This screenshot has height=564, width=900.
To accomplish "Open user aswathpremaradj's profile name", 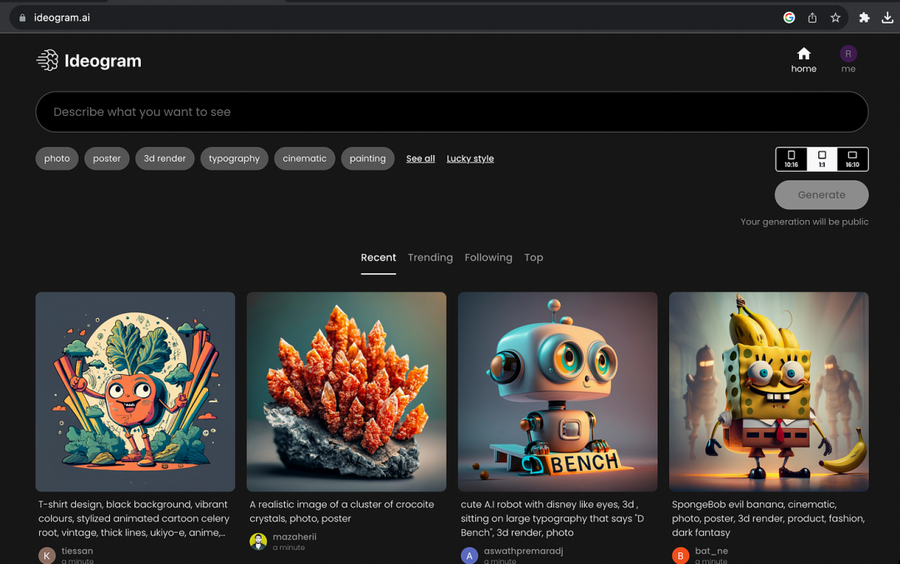I will pyautogui.click(x=523, y=550).
